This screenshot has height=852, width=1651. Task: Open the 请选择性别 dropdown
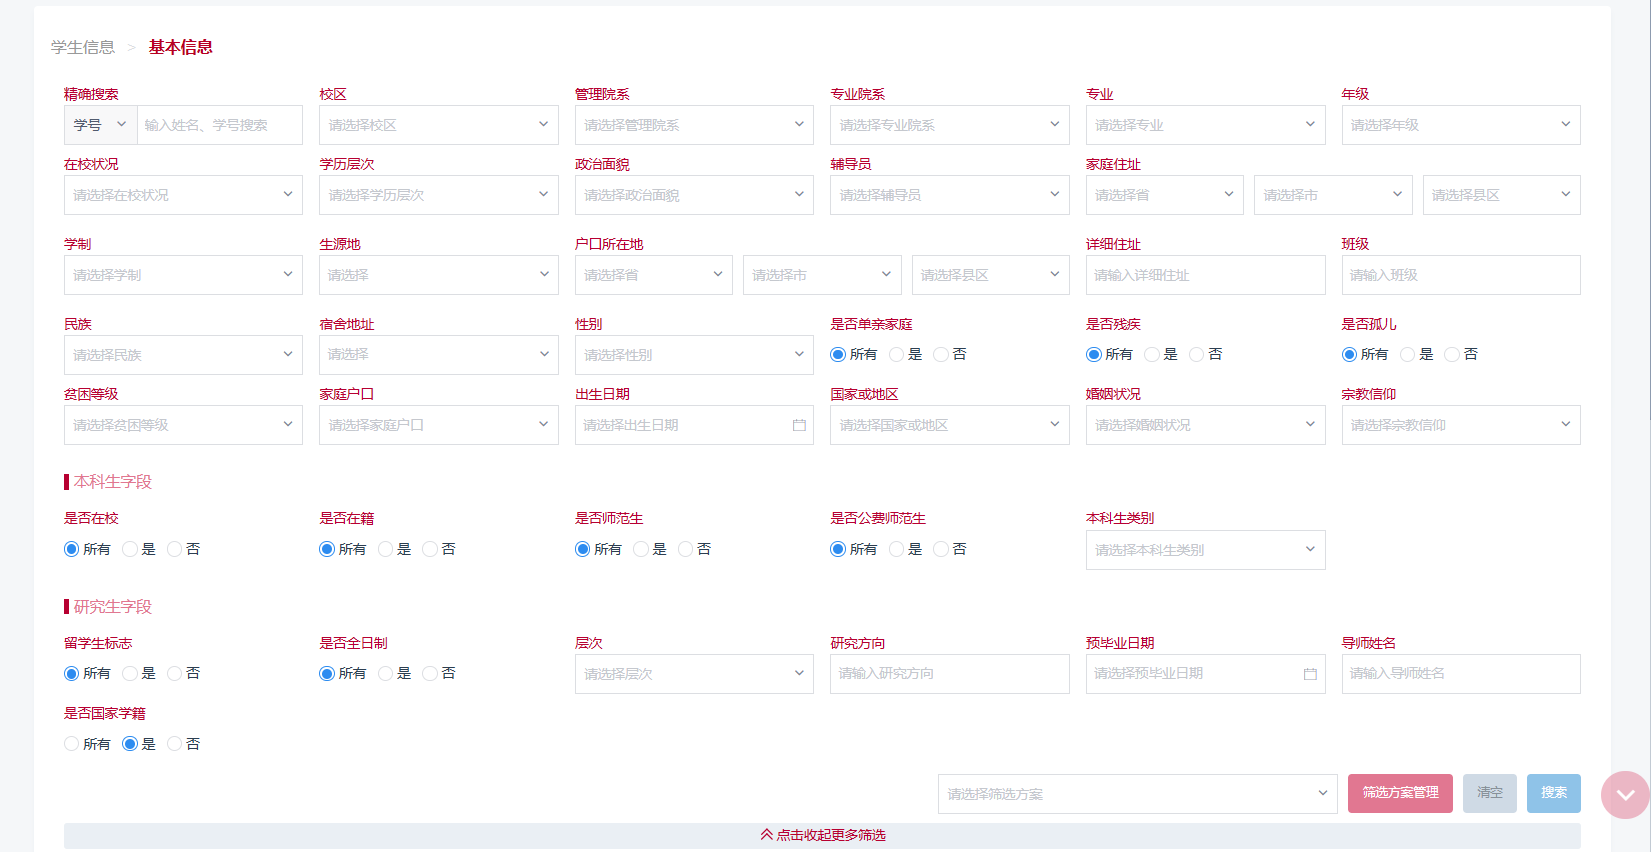[694, 355]
